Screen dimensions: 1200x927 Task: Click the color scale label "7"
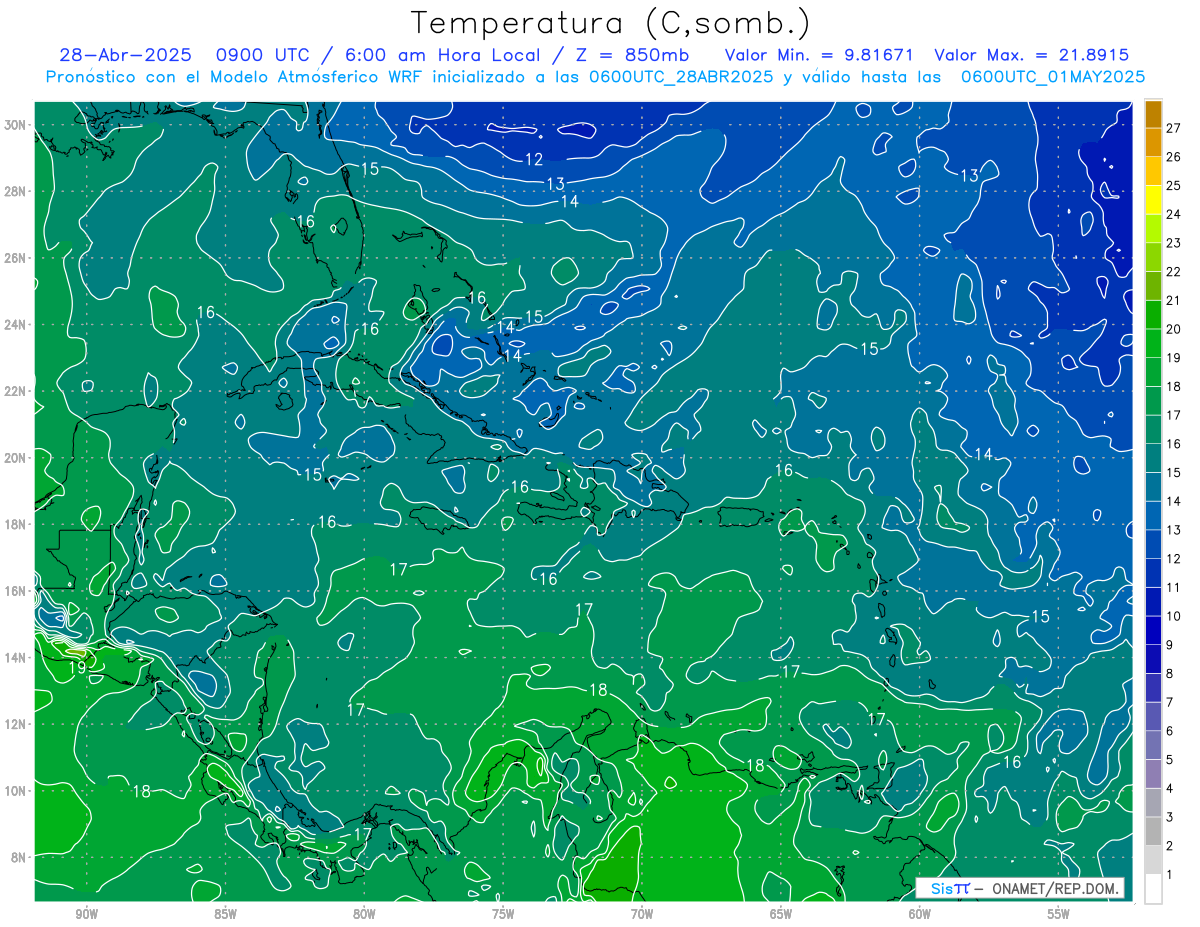point(1170,702)
